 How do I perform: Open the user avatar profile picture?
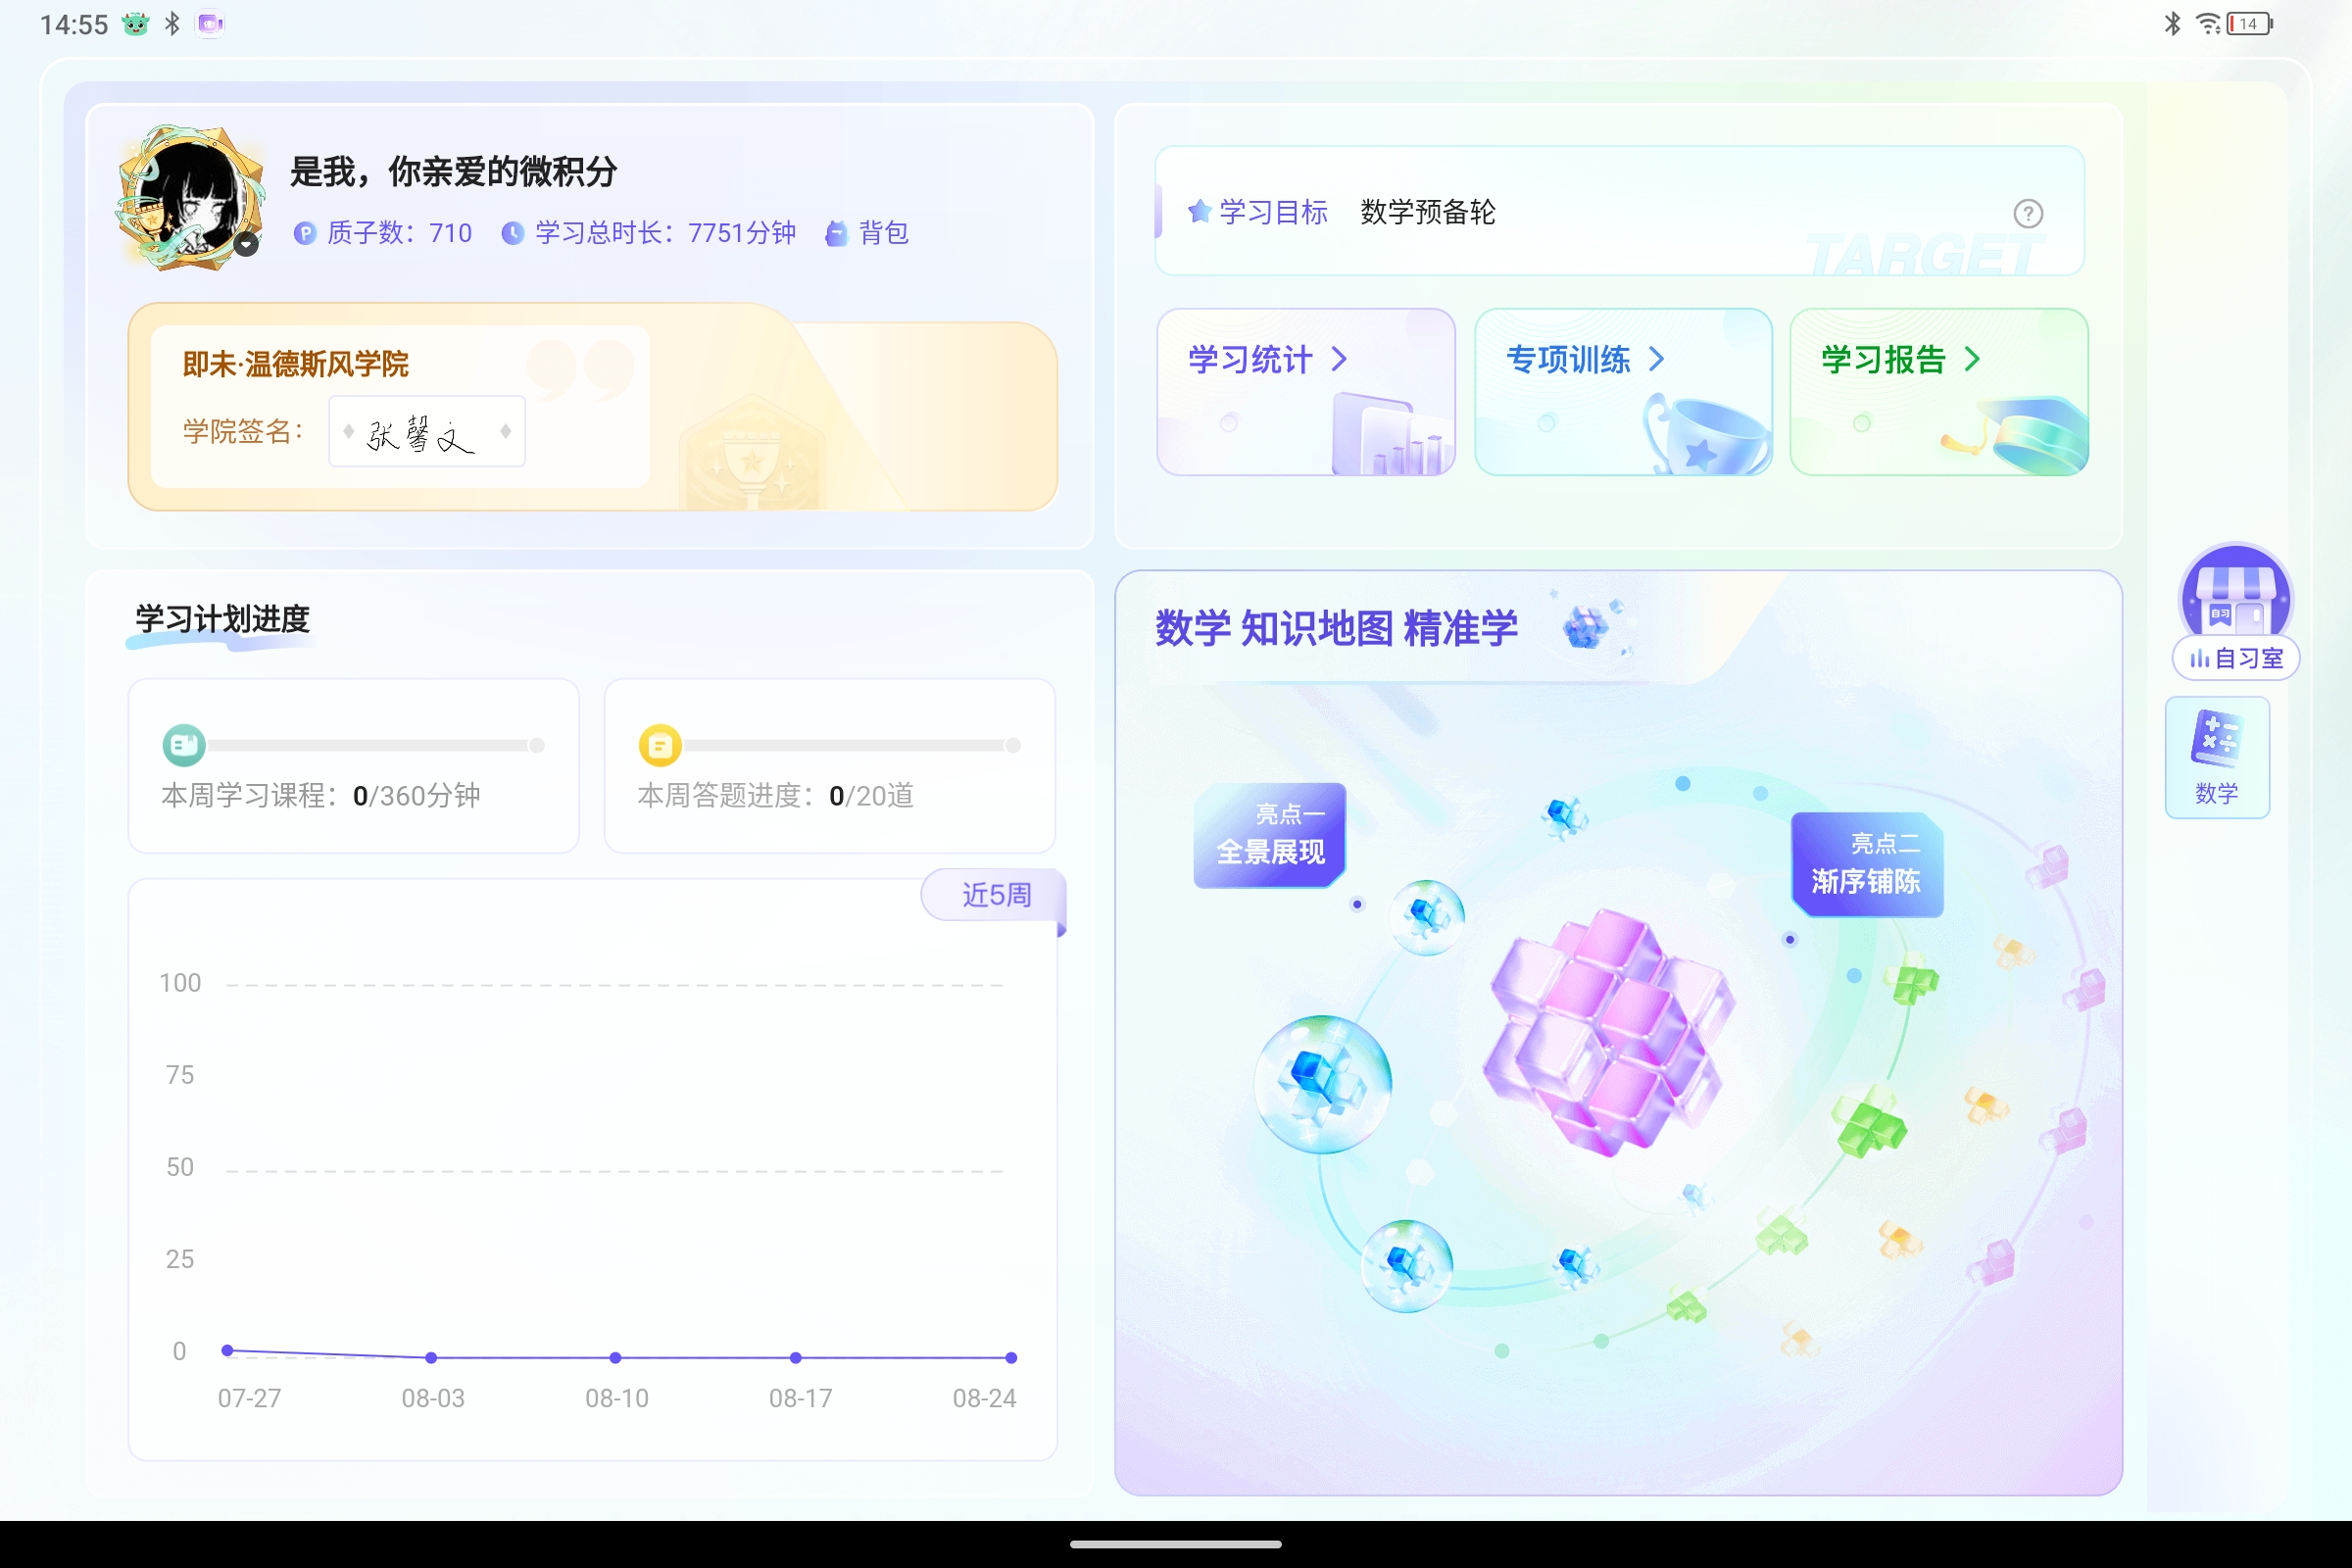[x=190, y=198]
